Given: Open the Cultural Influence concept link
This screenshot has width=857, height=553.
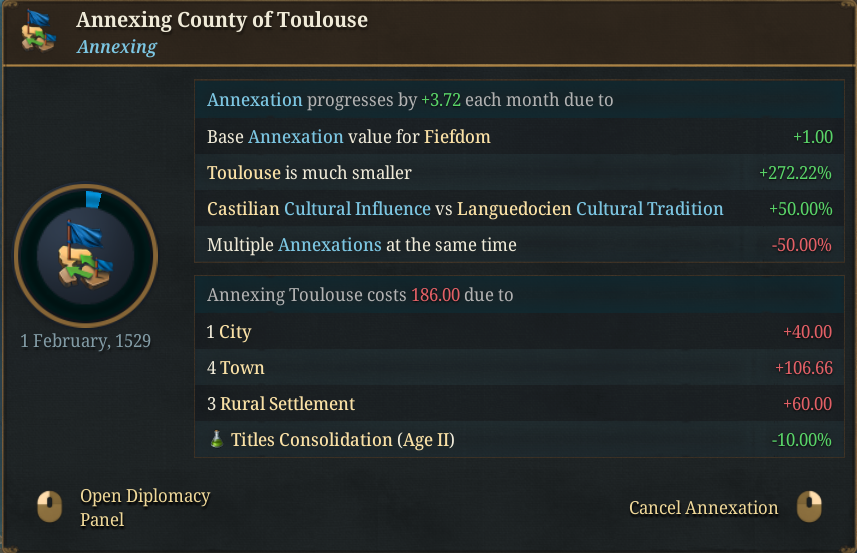Looking at the screenshot, I should point(358,209).
